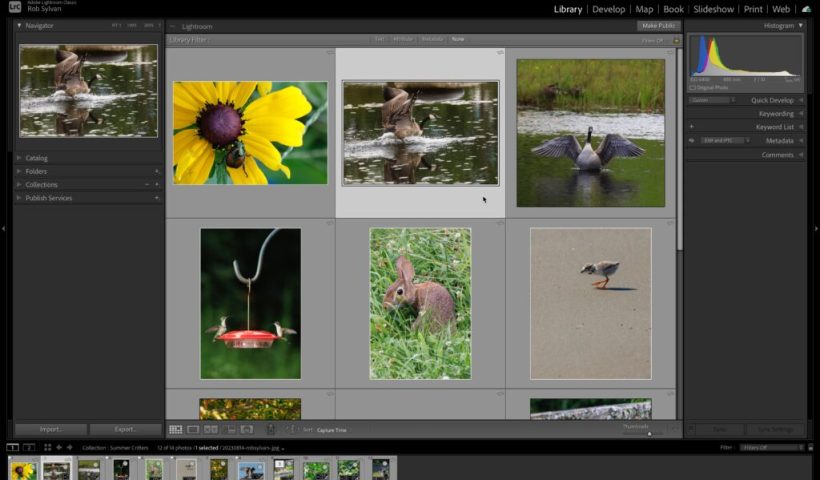Click the cloud sync status icon
This screenshot has width=820, height=480.
click(x=806, y=9)
